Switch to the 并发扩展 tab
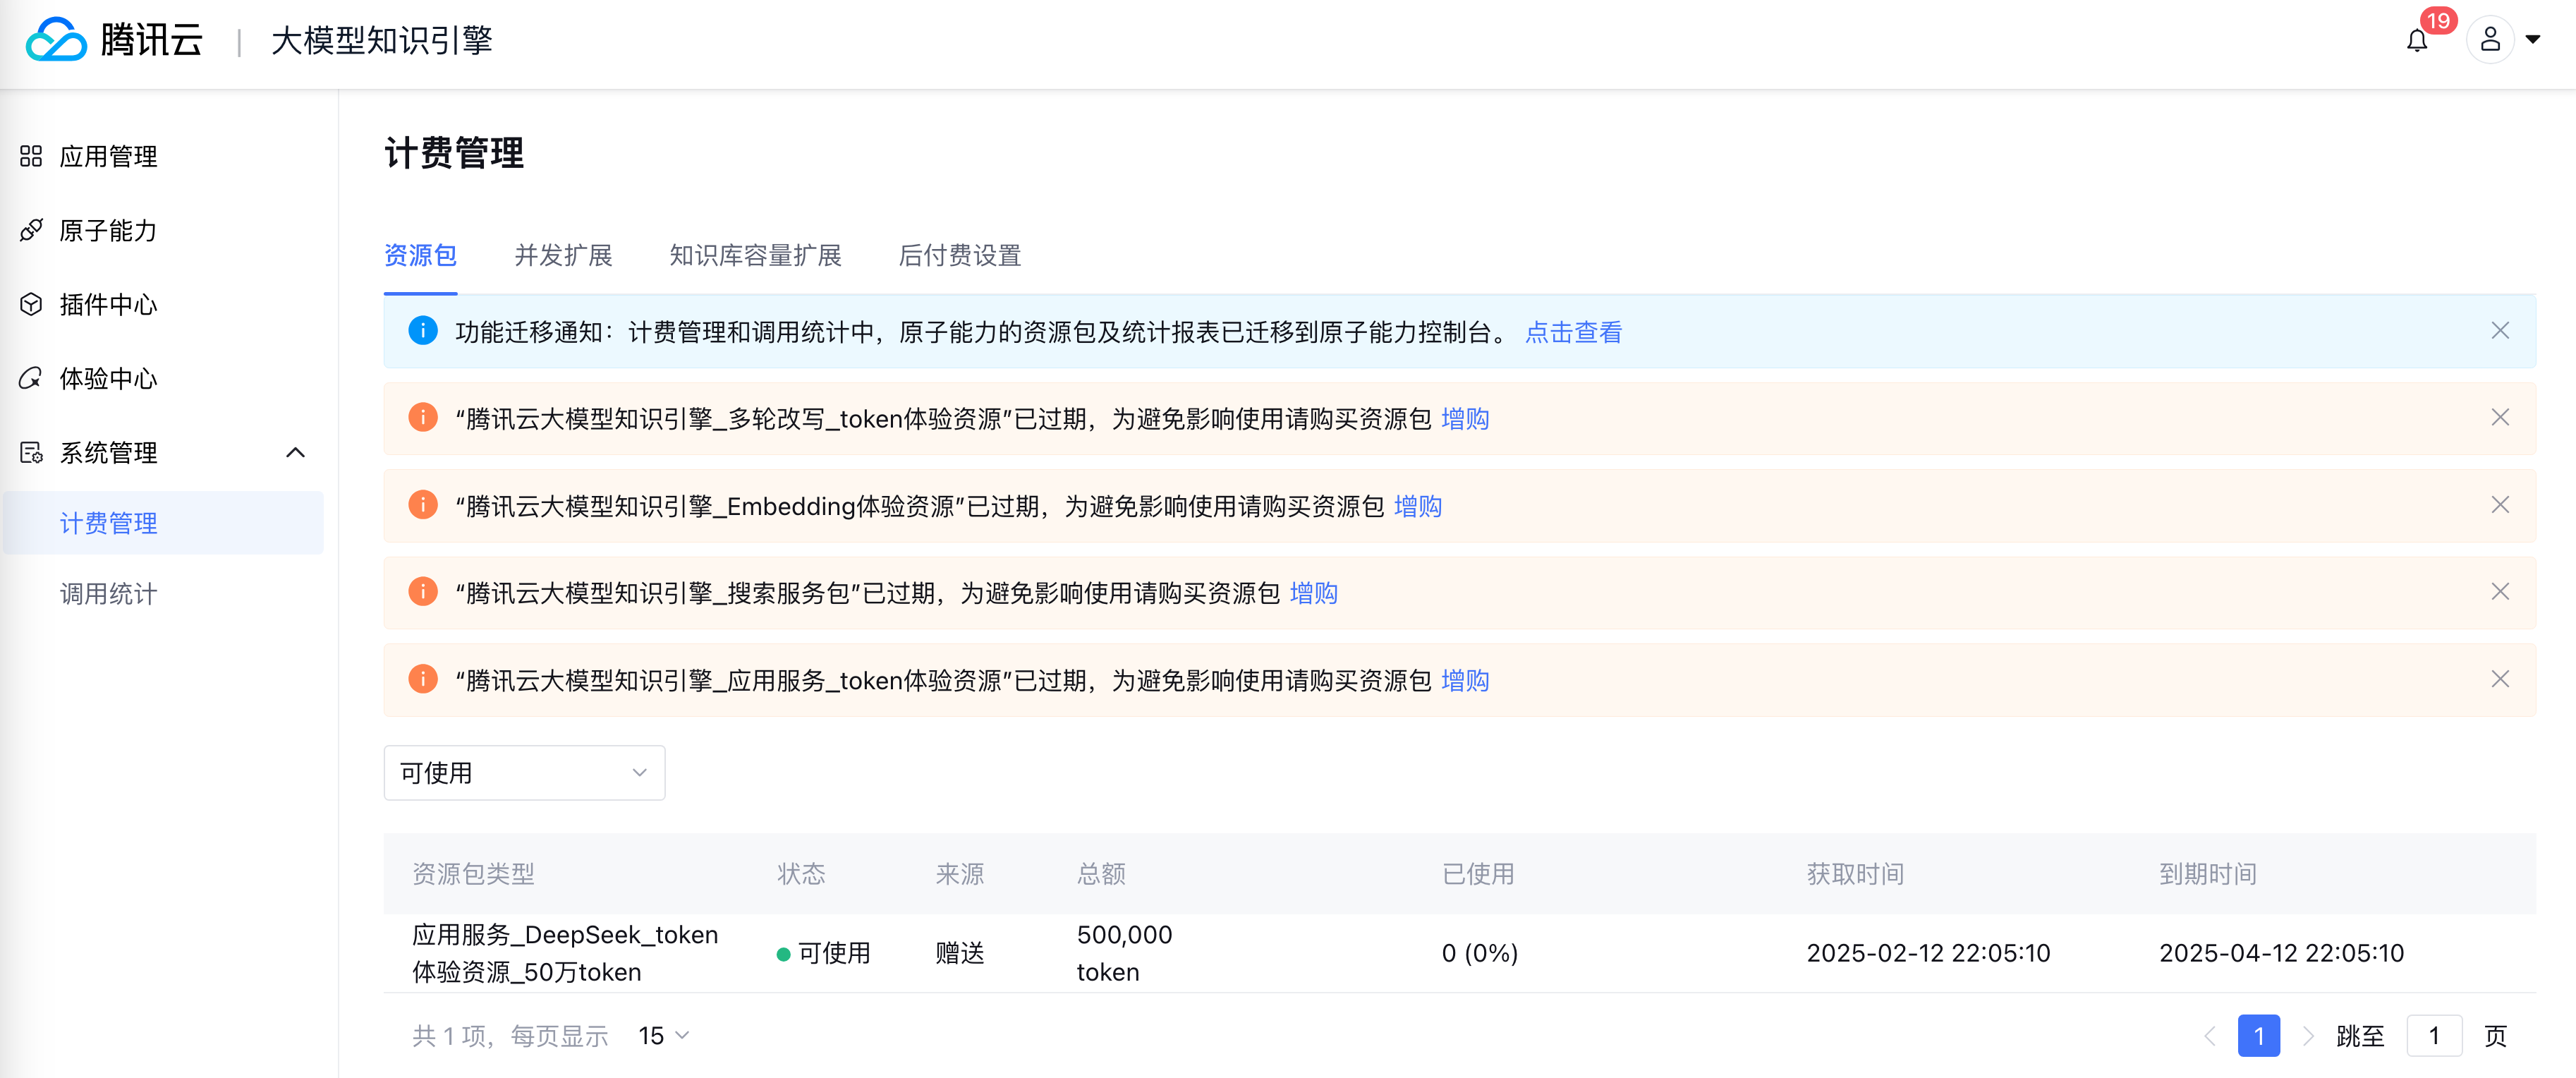Image resolution: width=2576 pixels, height=1078 pixels. (x=563, y=256)
